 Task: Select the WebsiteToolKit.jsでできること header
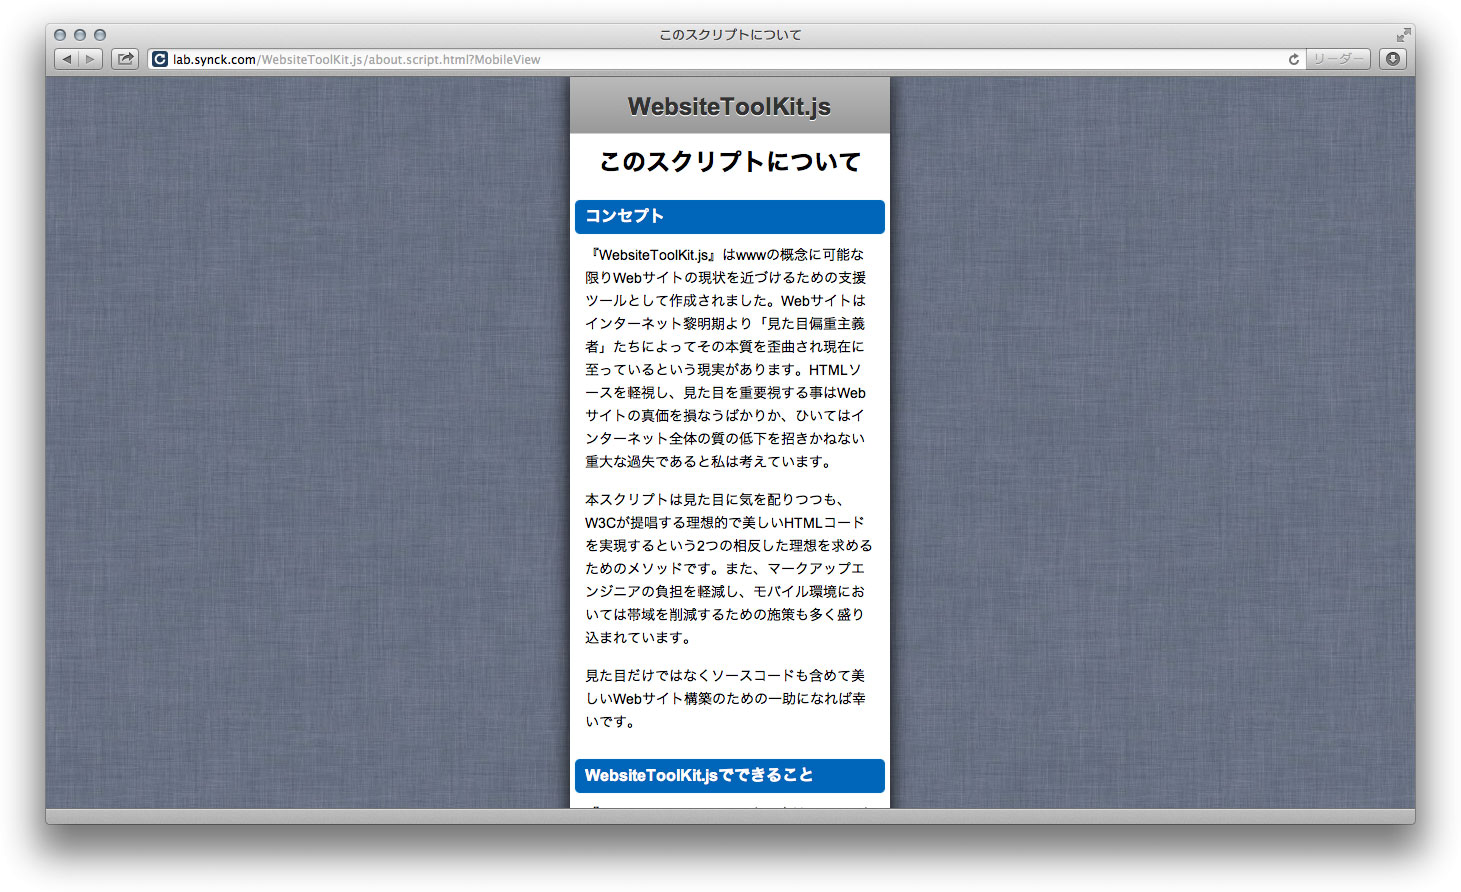[729, 775]
